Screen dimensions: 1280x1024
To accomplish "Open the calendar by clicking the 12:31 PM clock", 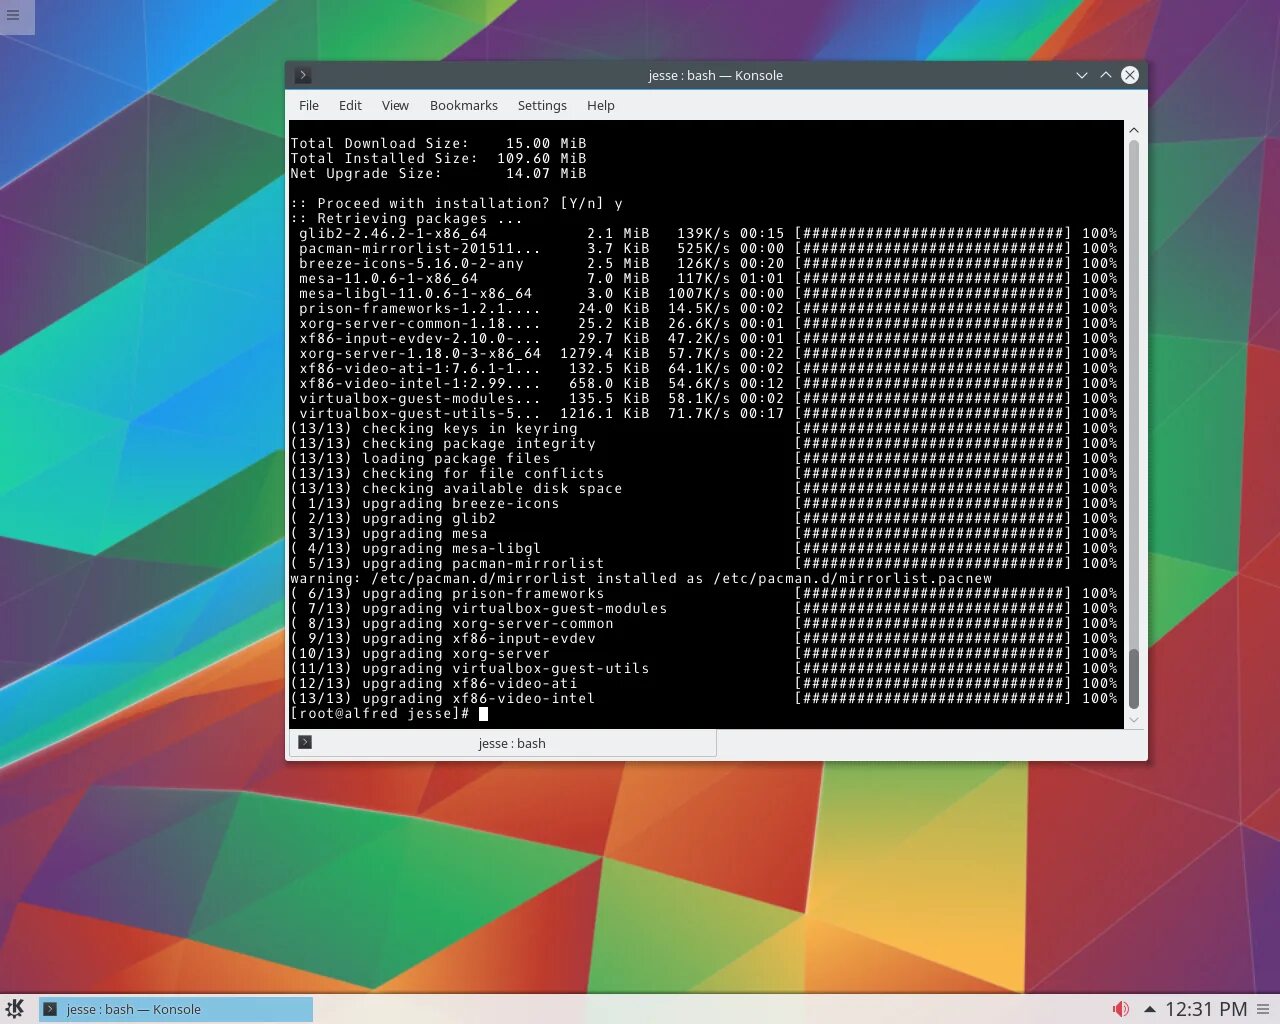I will pyautogui.click(x=1203, y=1009).
